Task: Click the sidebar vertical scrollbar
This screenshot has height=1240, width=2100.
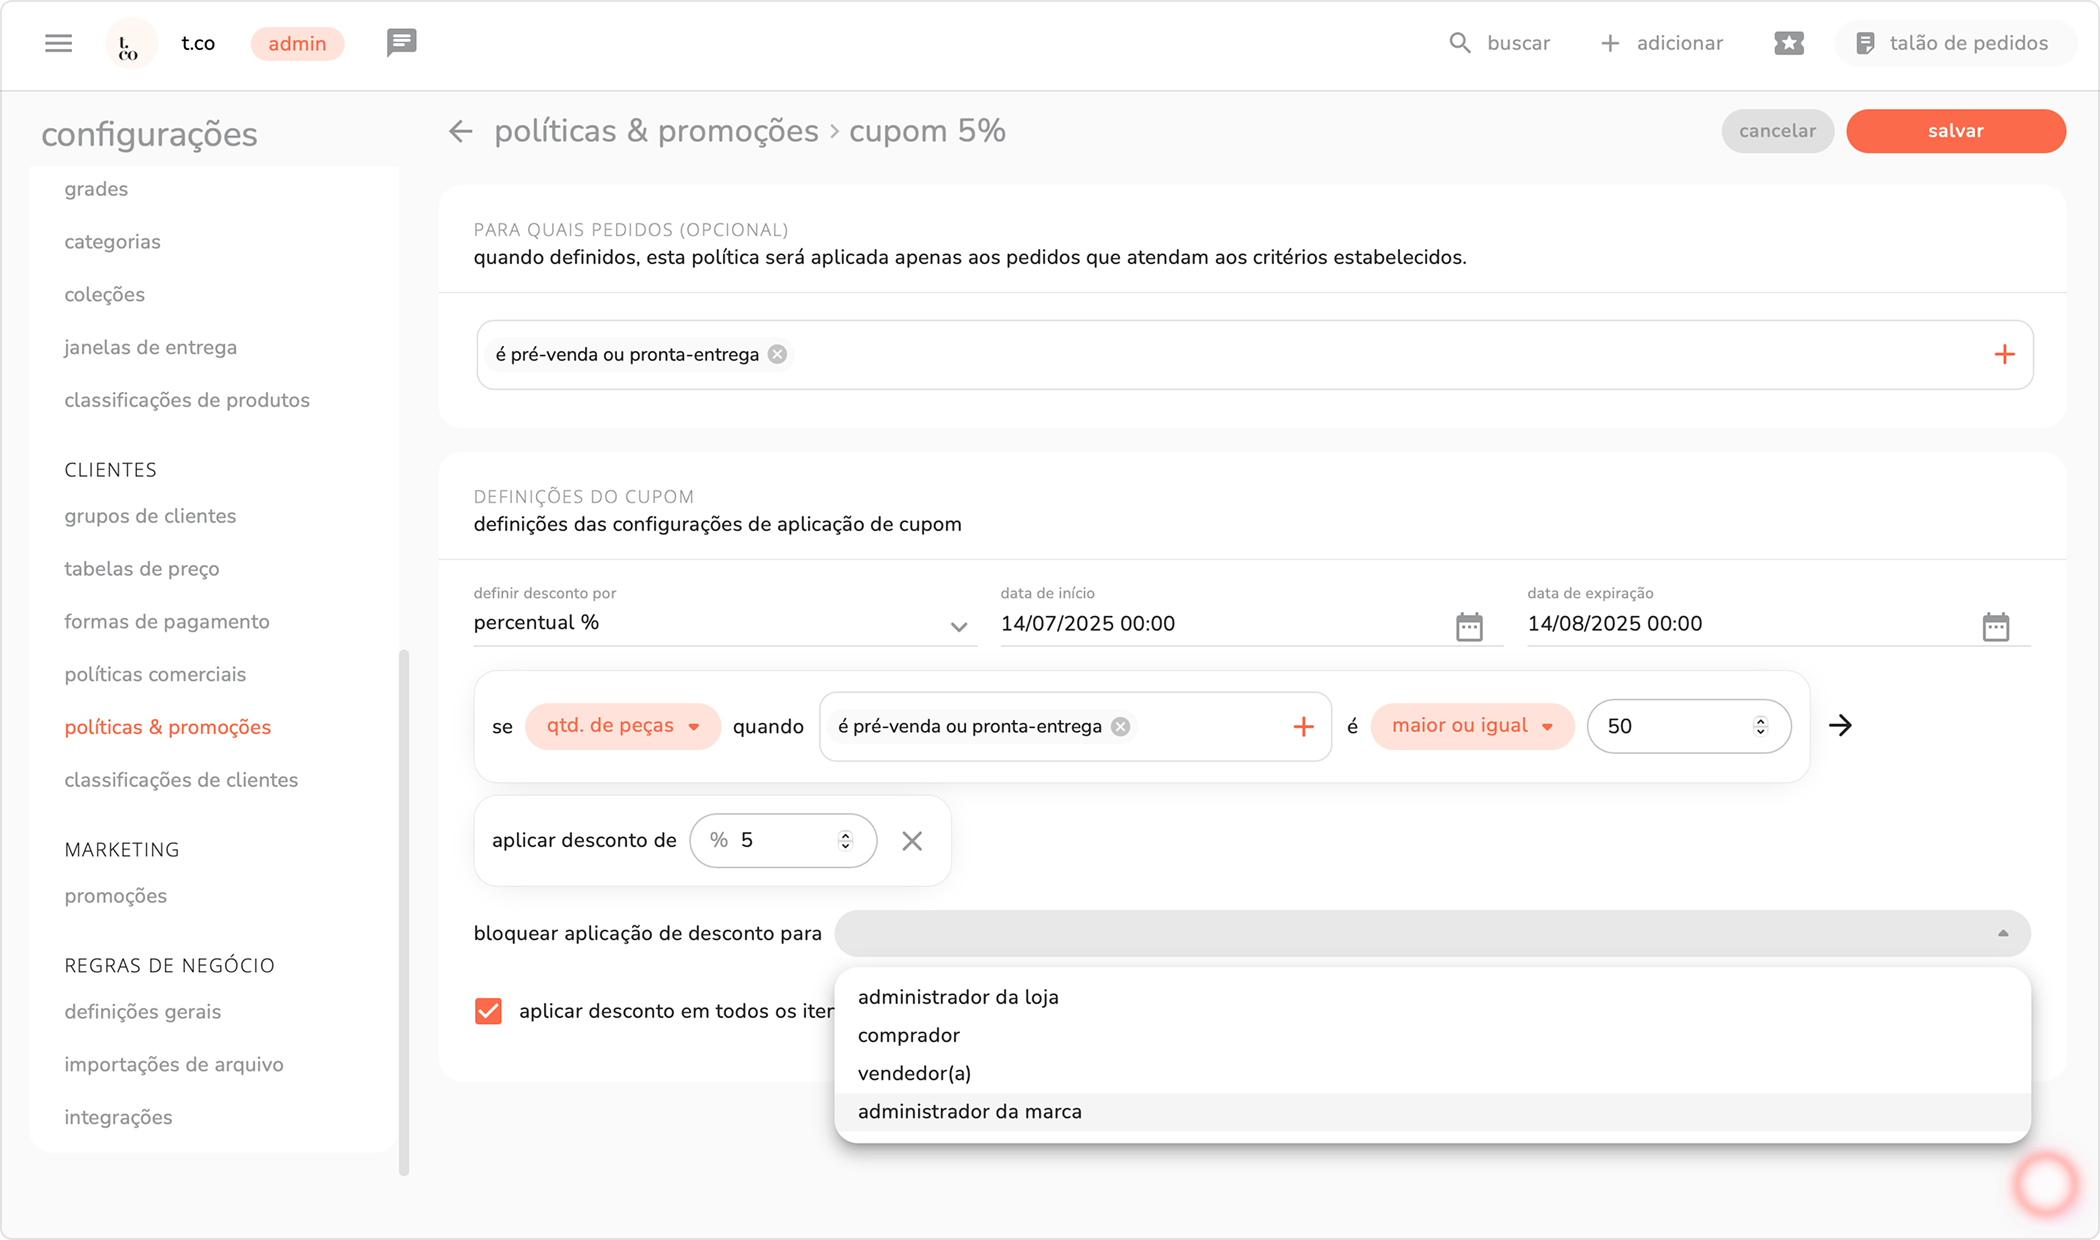Action: click(404, 910)
